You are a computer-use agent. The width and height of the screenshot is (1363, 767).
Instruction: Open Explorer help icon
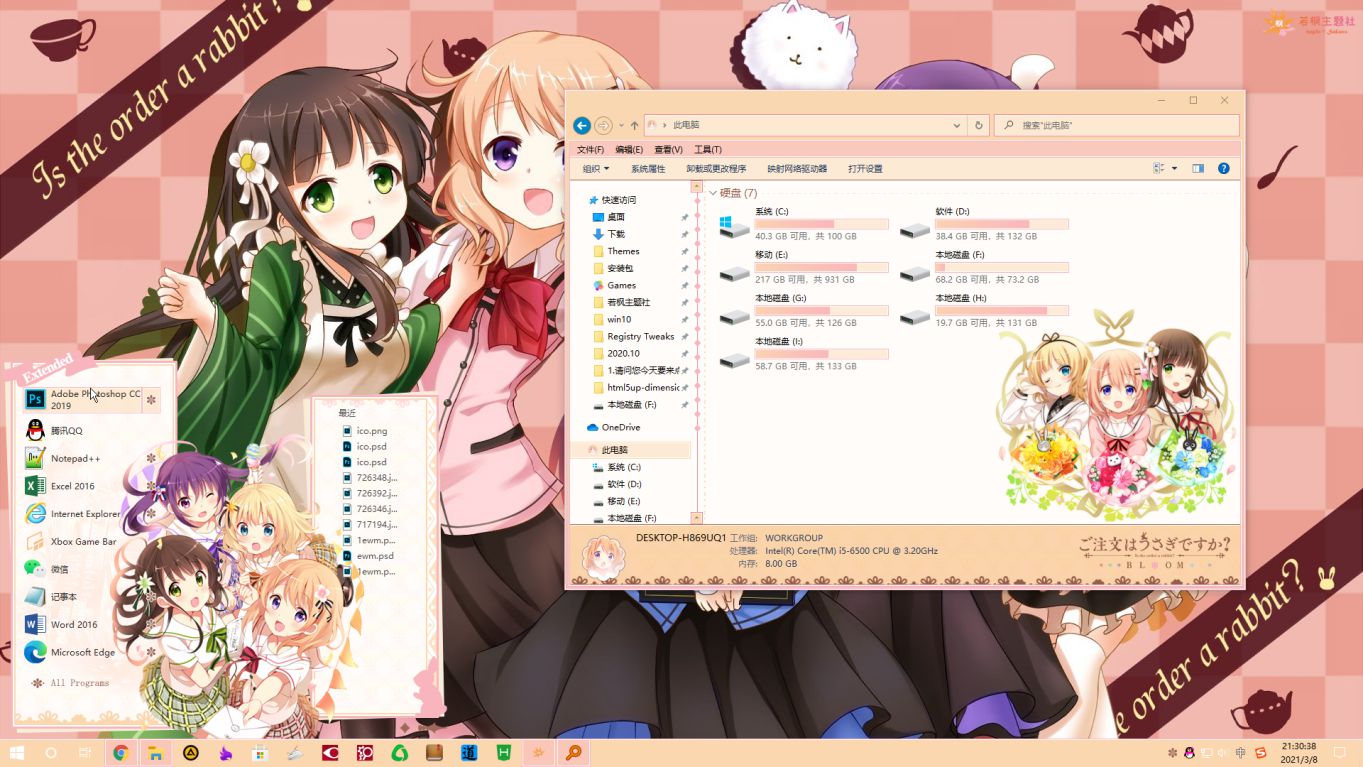(x=1223, y=169)
